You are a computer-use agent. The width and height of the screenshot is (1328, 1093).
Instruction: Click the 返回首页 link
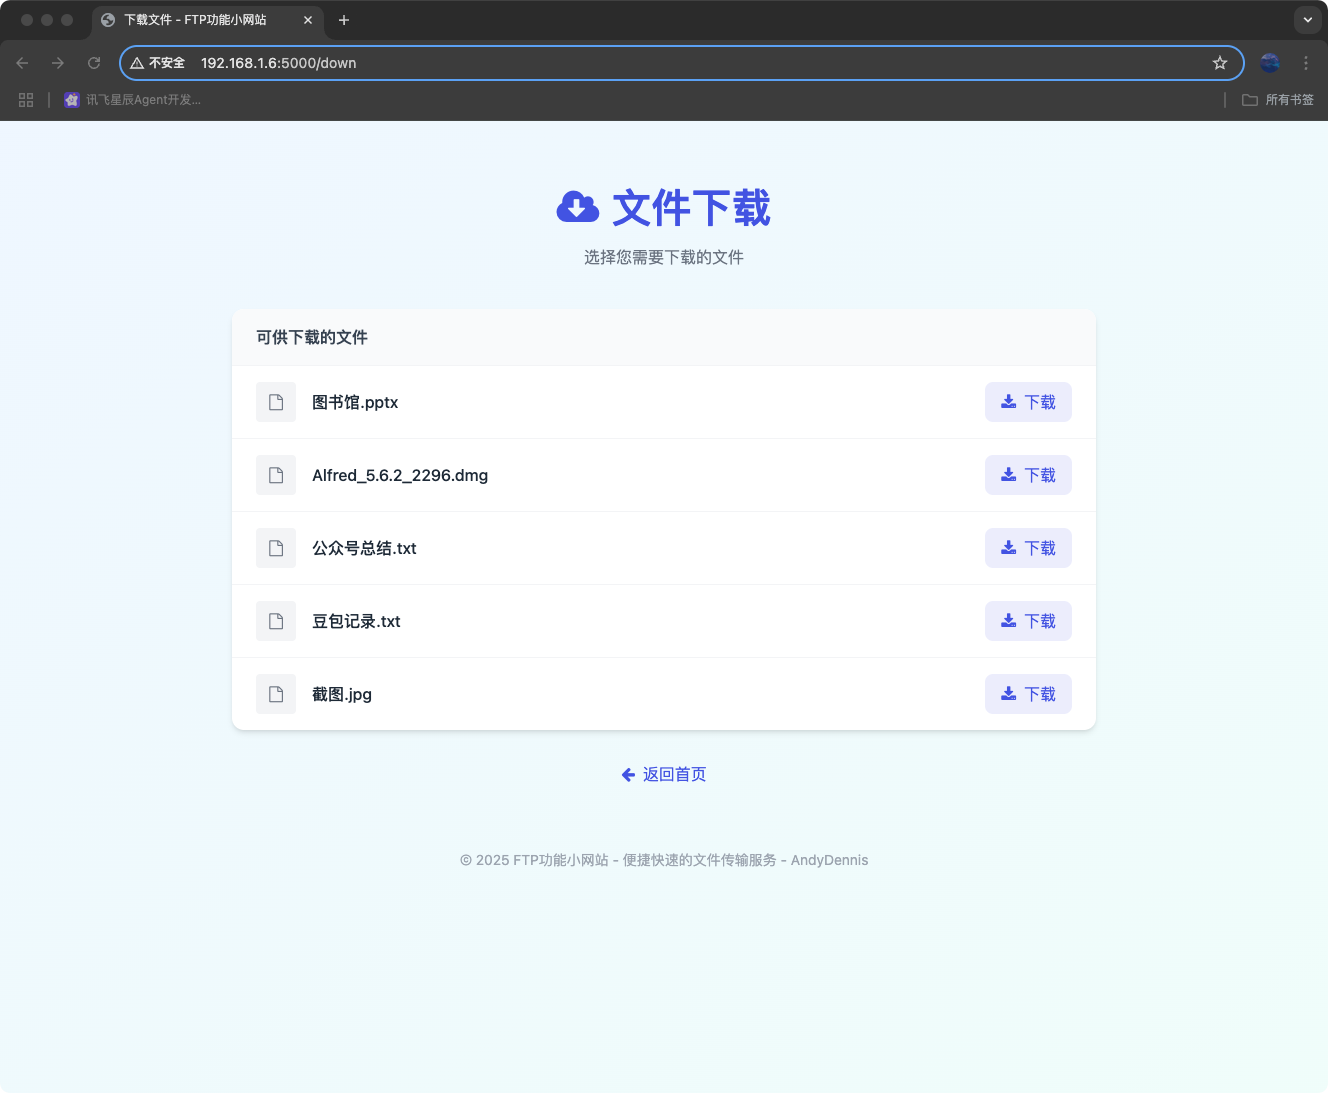point(663,774)
